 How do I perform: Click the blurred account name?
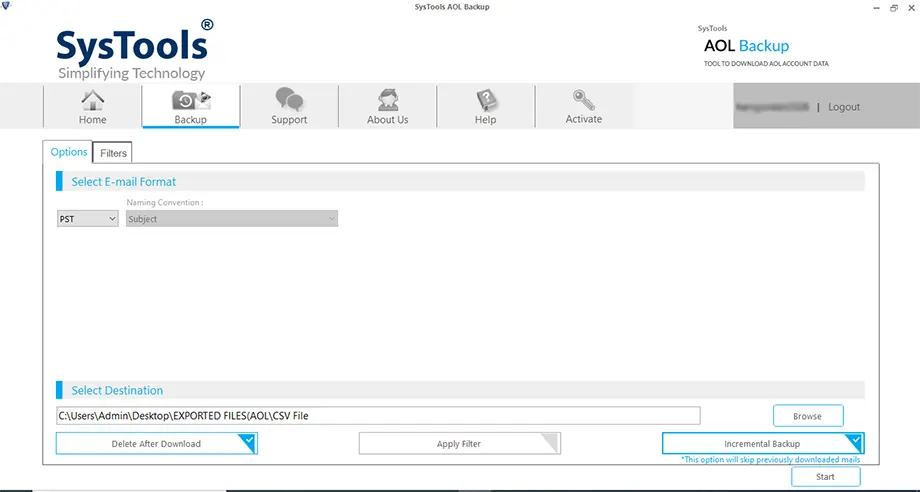[x=773, y=107]
